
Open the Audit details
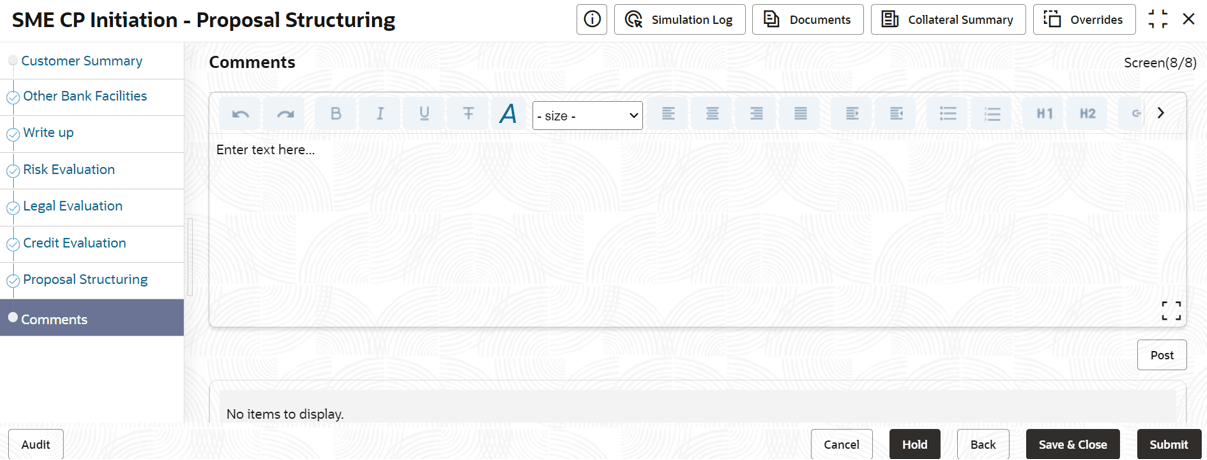pos(36,444)
